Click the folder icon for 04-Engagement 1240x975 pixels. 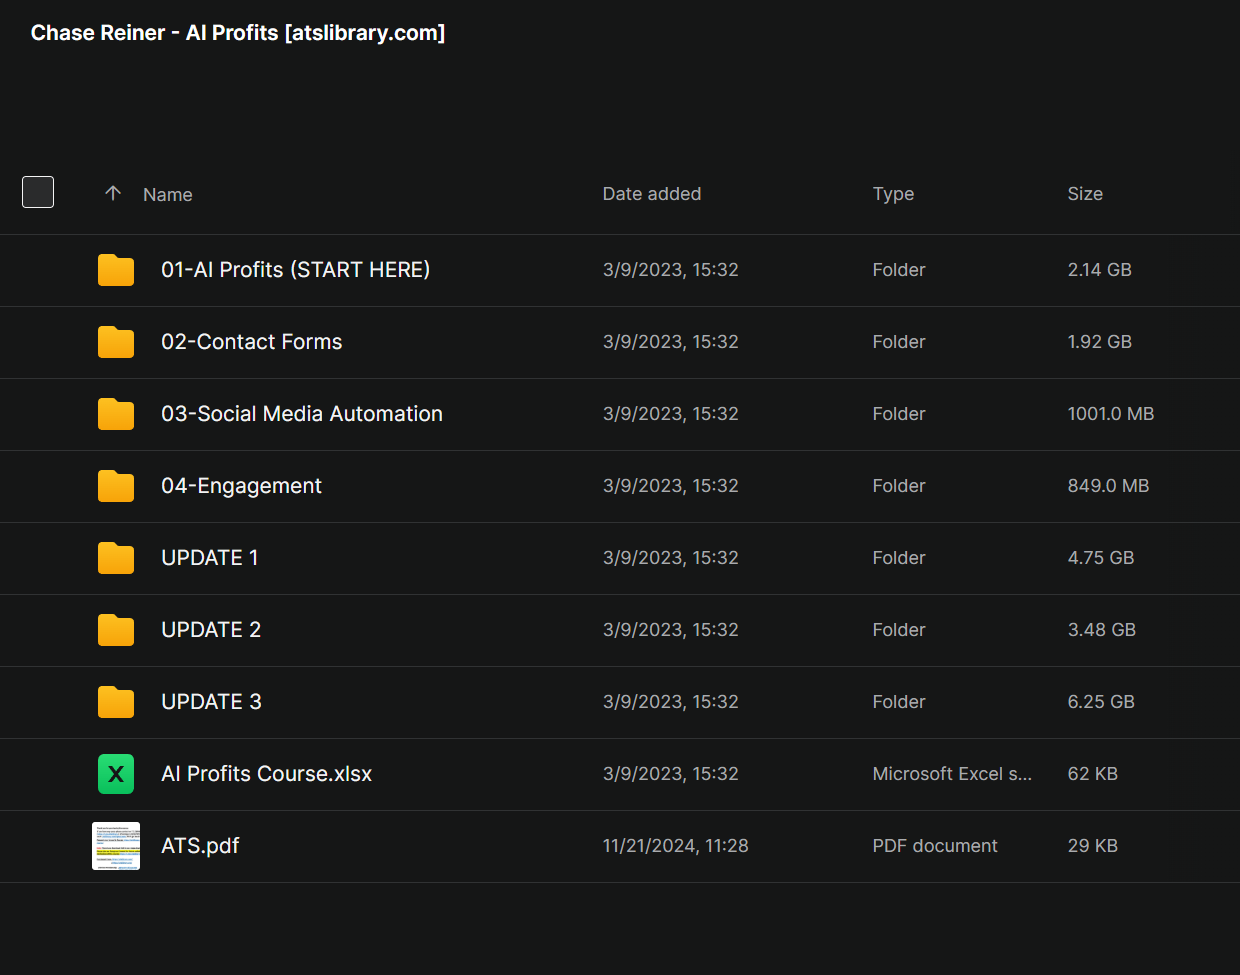[116, 486]
